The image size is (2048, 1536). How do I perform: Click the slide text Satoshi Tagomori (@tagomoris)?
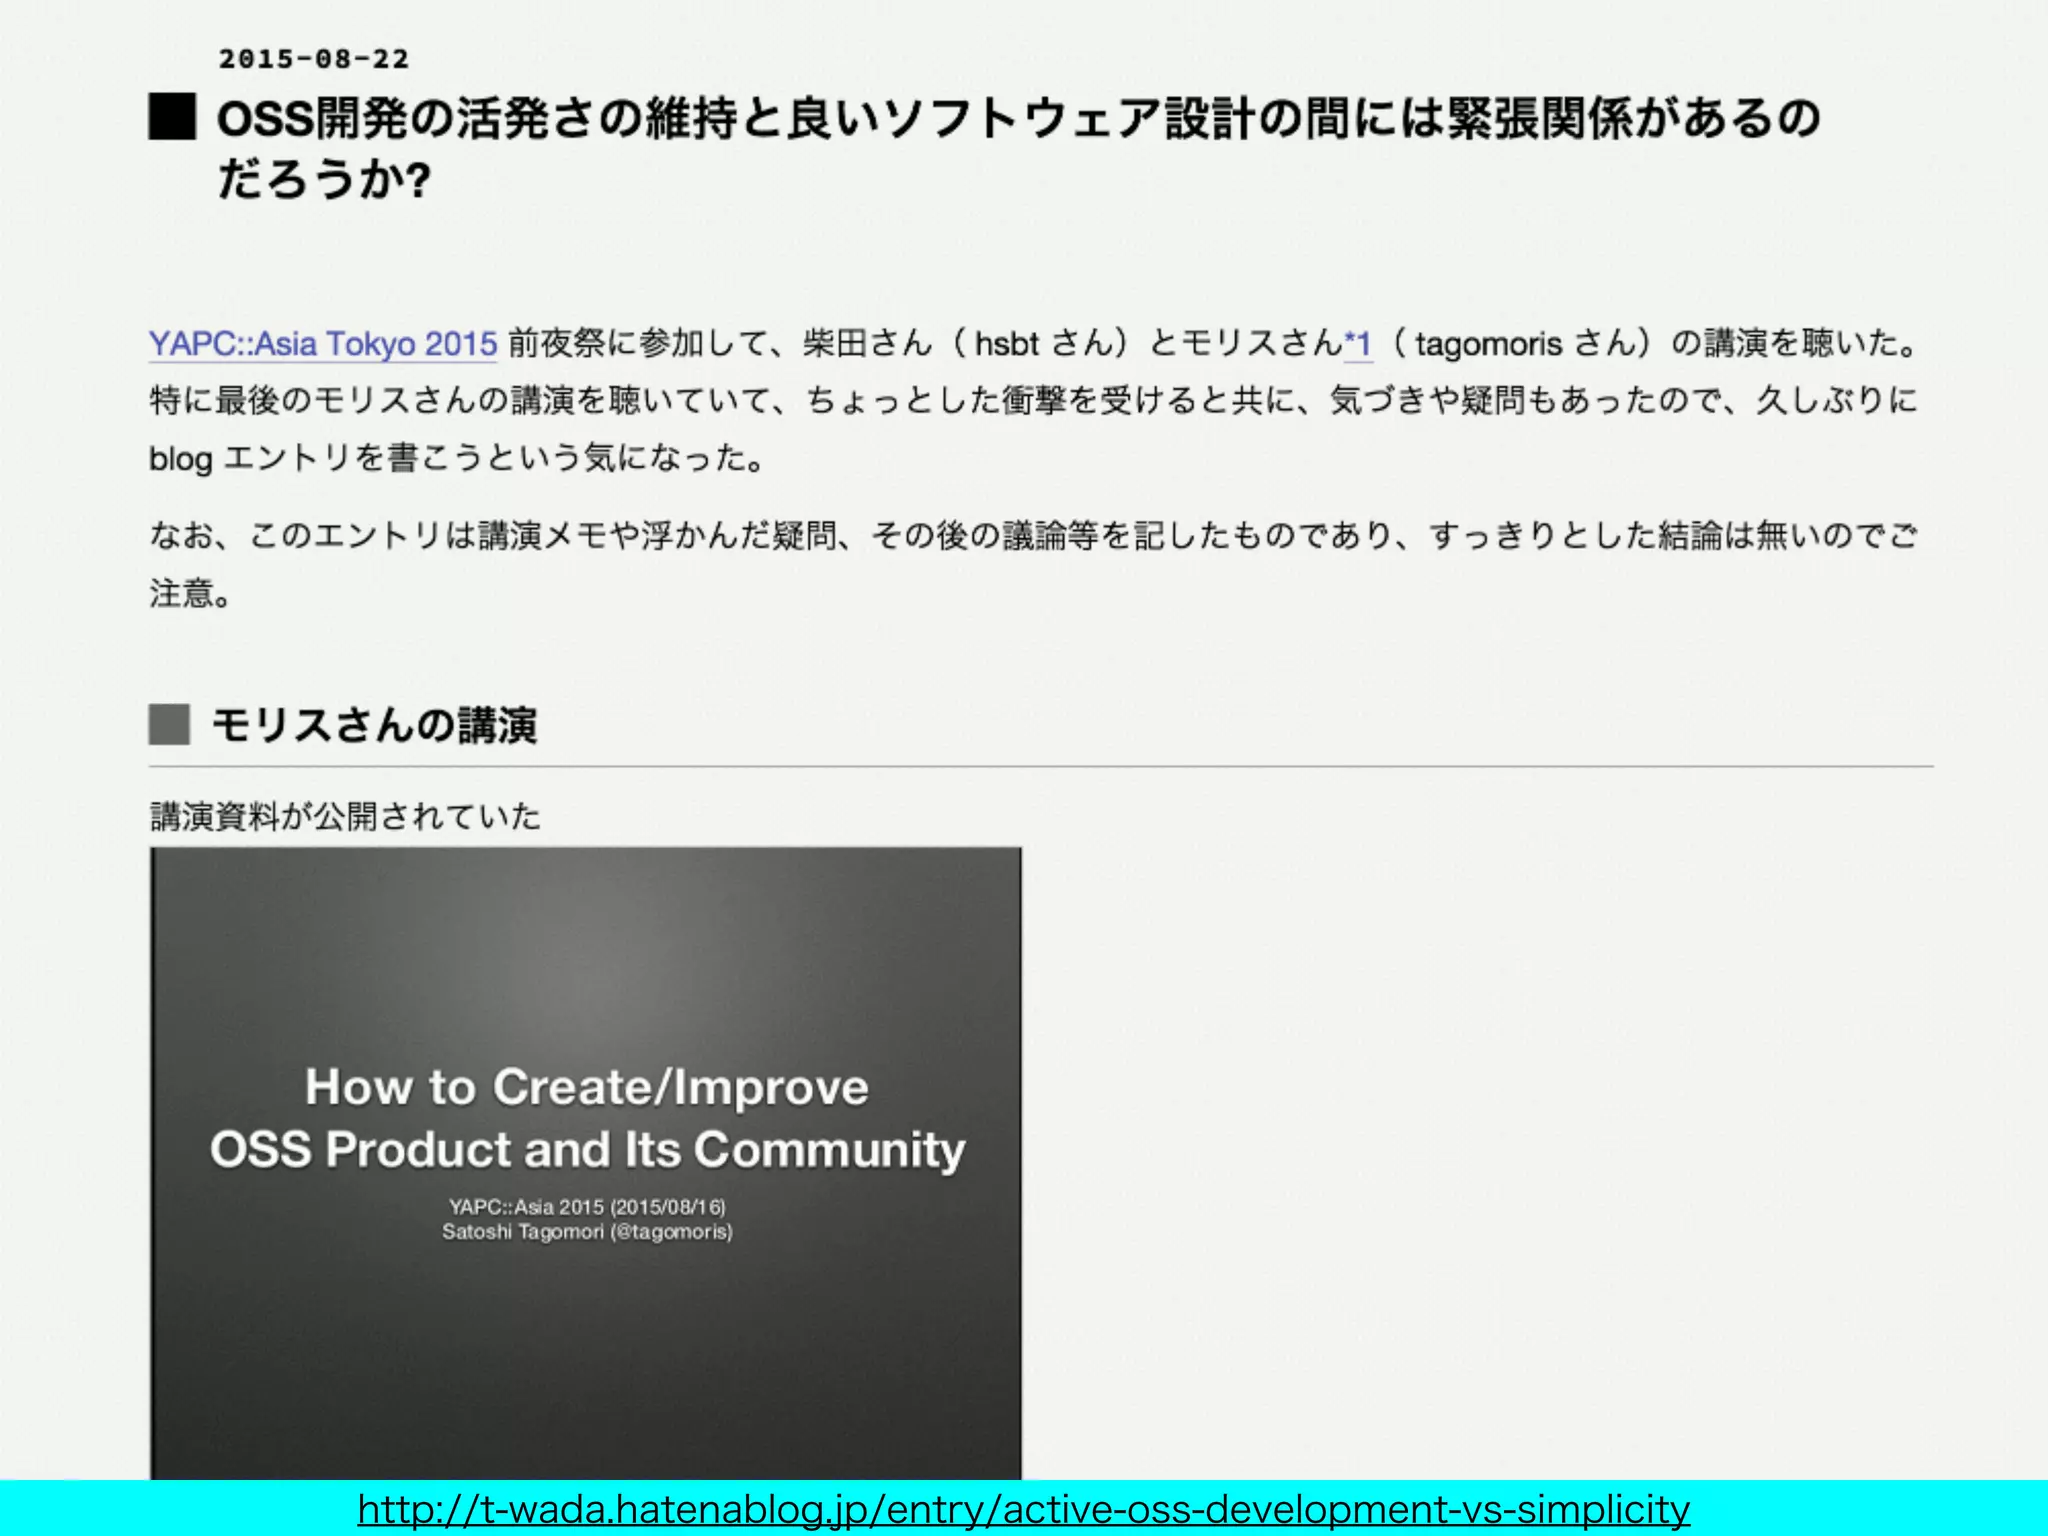(587, 1232)
